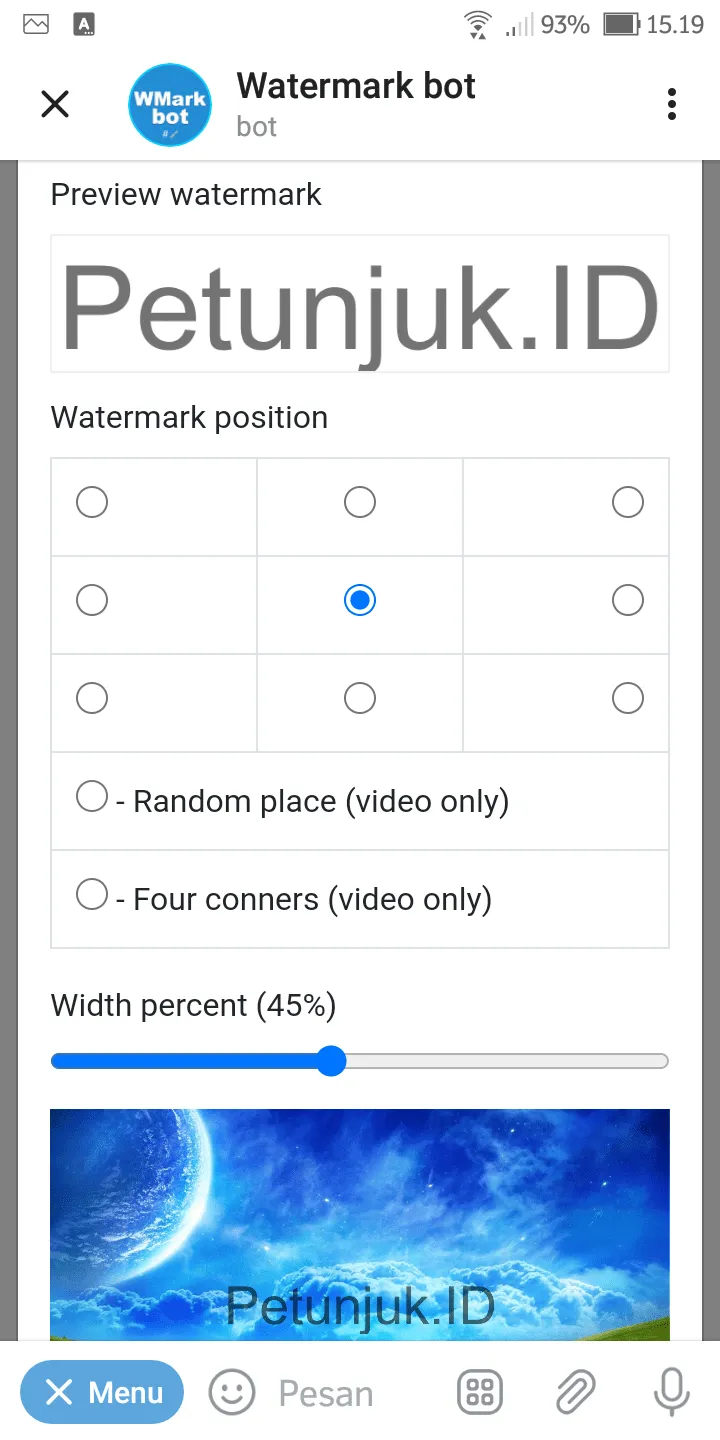Tap the Pesan message input field
This screenshot has height=1440, width=720.
tap(355, 1393)
